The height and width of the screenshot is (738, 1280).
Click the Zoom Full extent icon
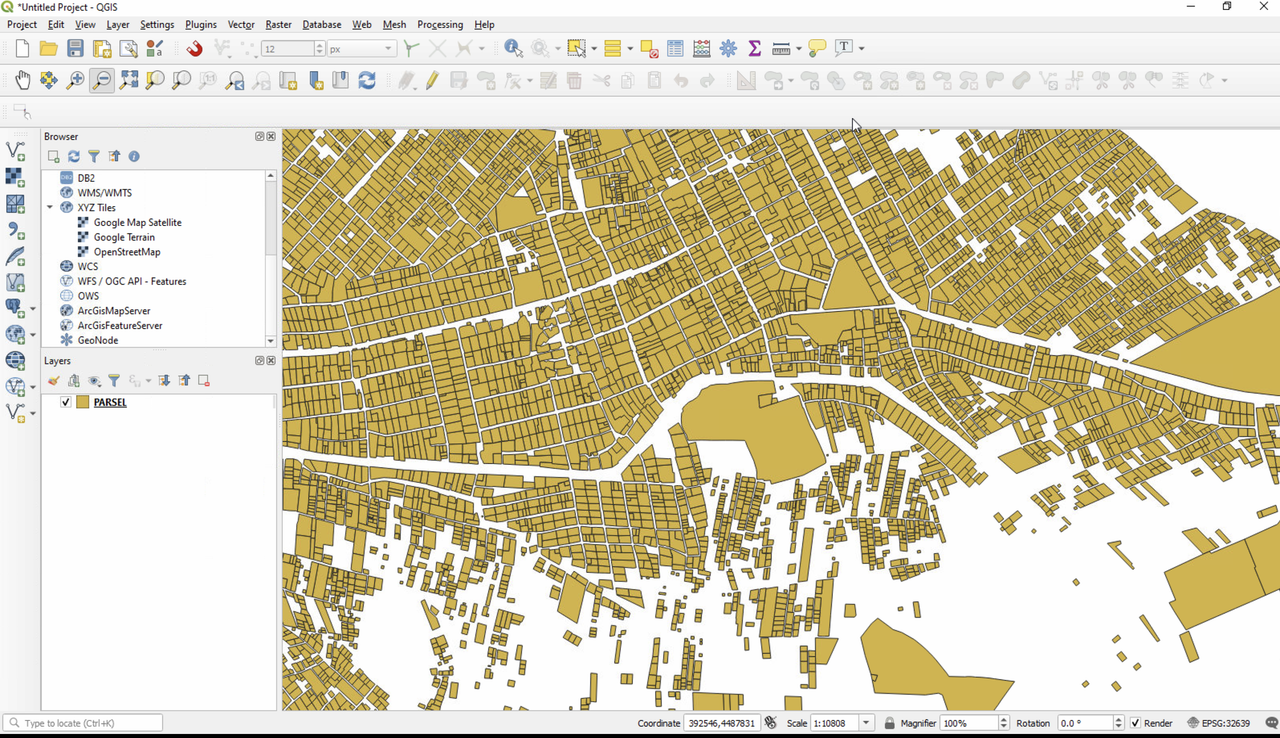pos(128,81)
